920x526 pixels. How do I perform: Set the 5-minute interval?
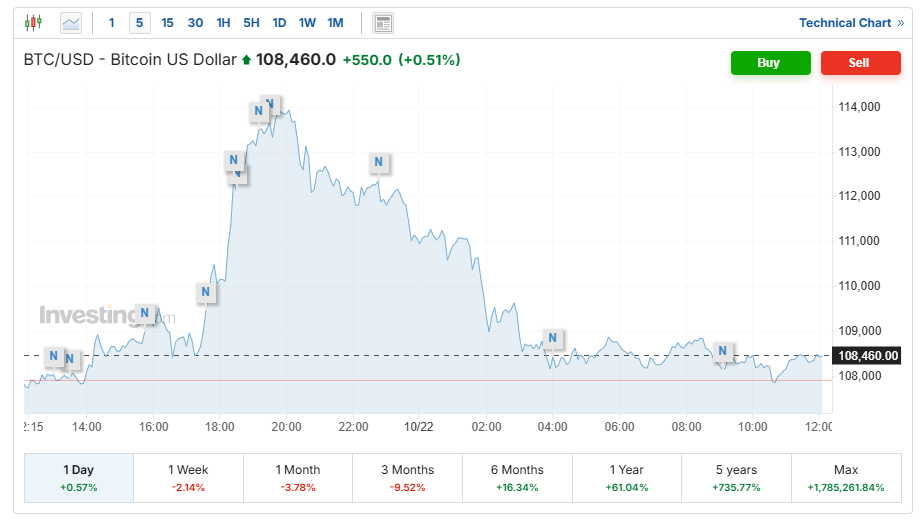139,22
